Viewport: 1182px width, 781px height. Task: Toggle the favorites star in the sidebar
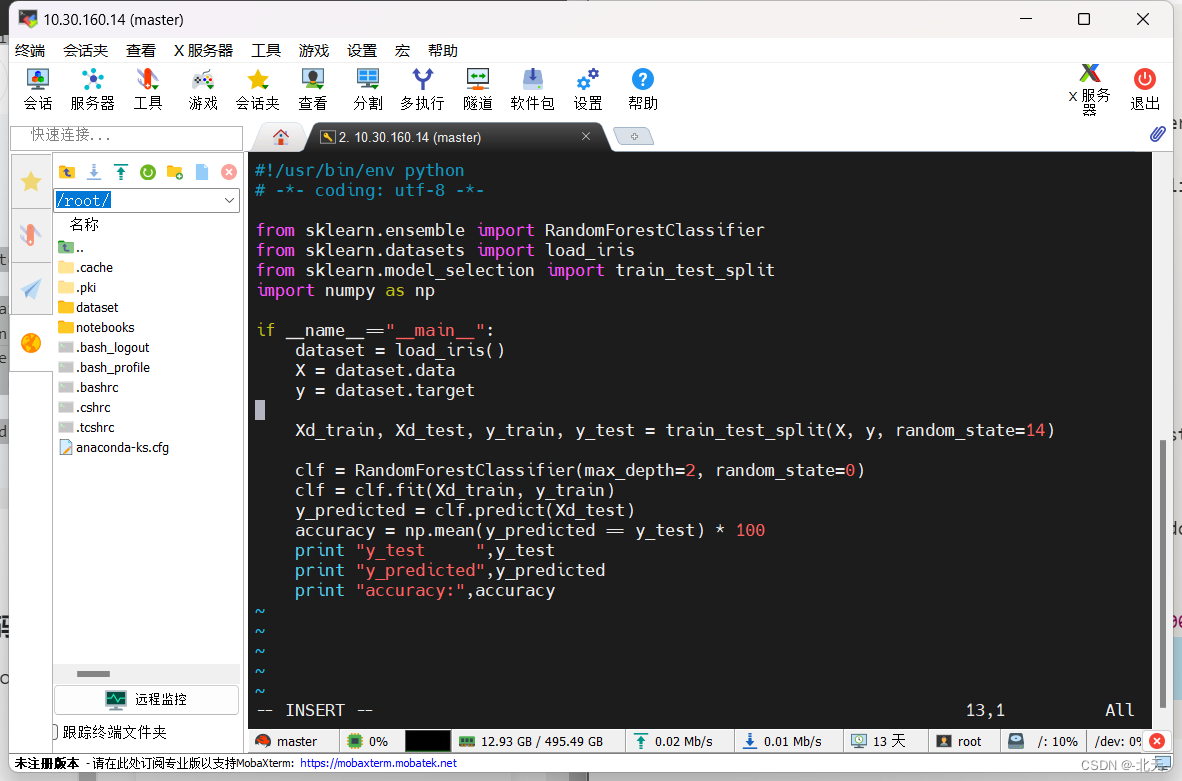point(30,182)
